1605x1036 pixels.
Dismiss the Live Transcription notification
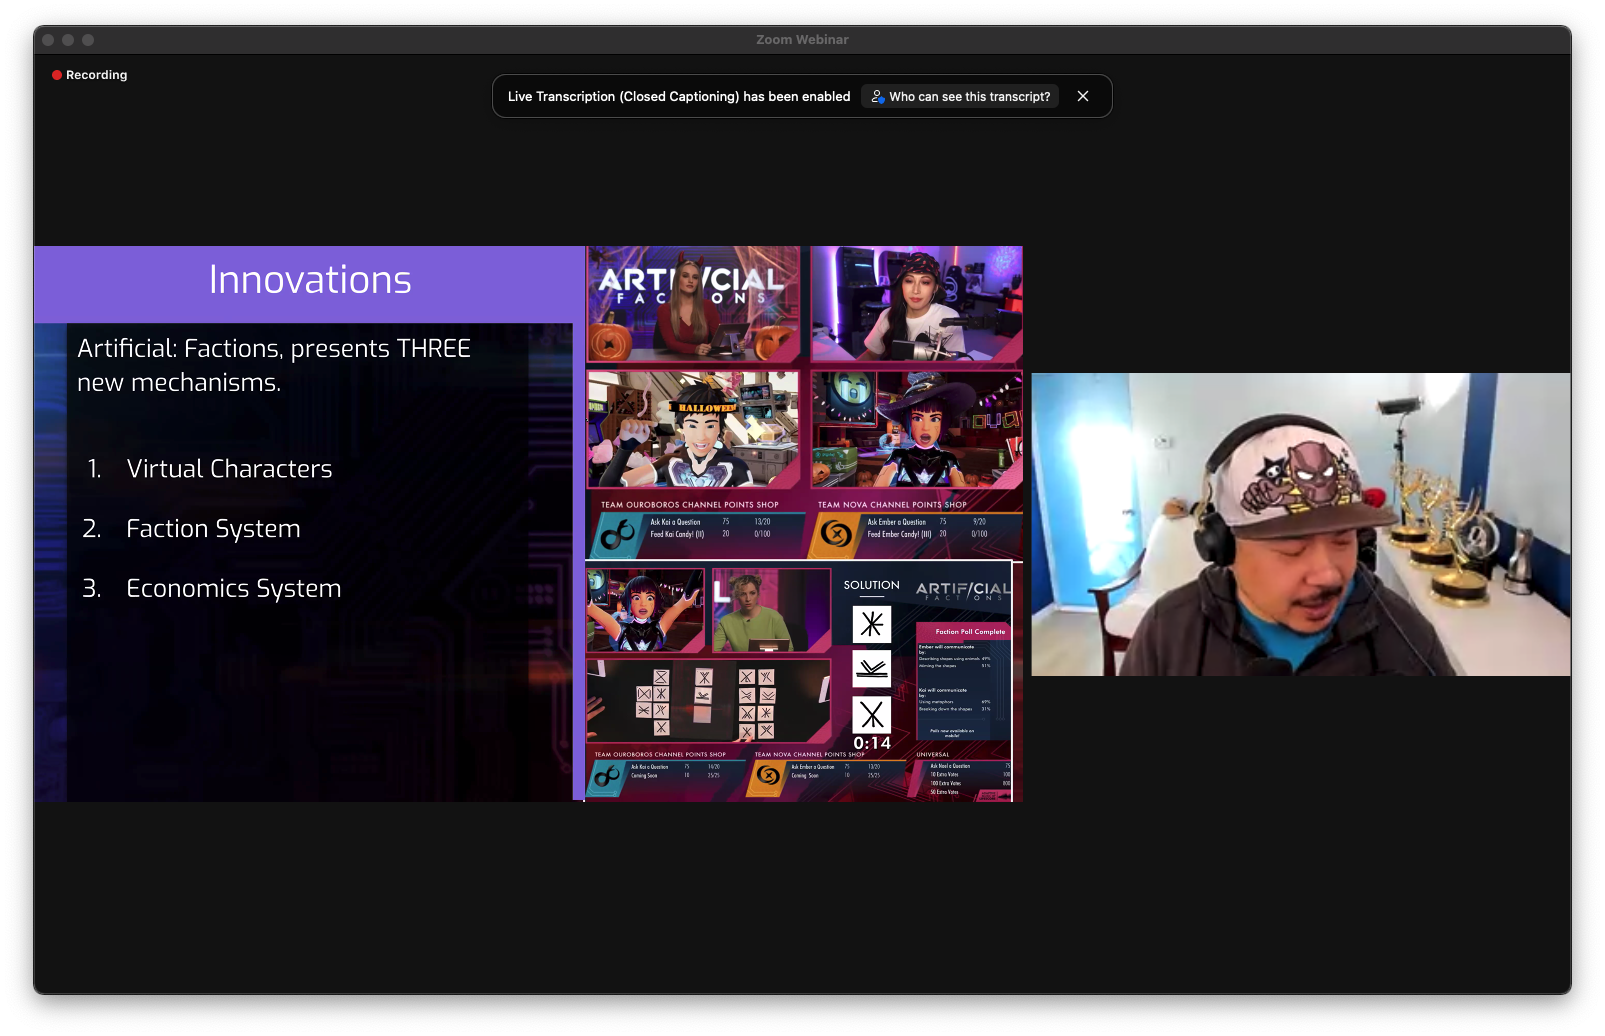tap(1083, 97)
